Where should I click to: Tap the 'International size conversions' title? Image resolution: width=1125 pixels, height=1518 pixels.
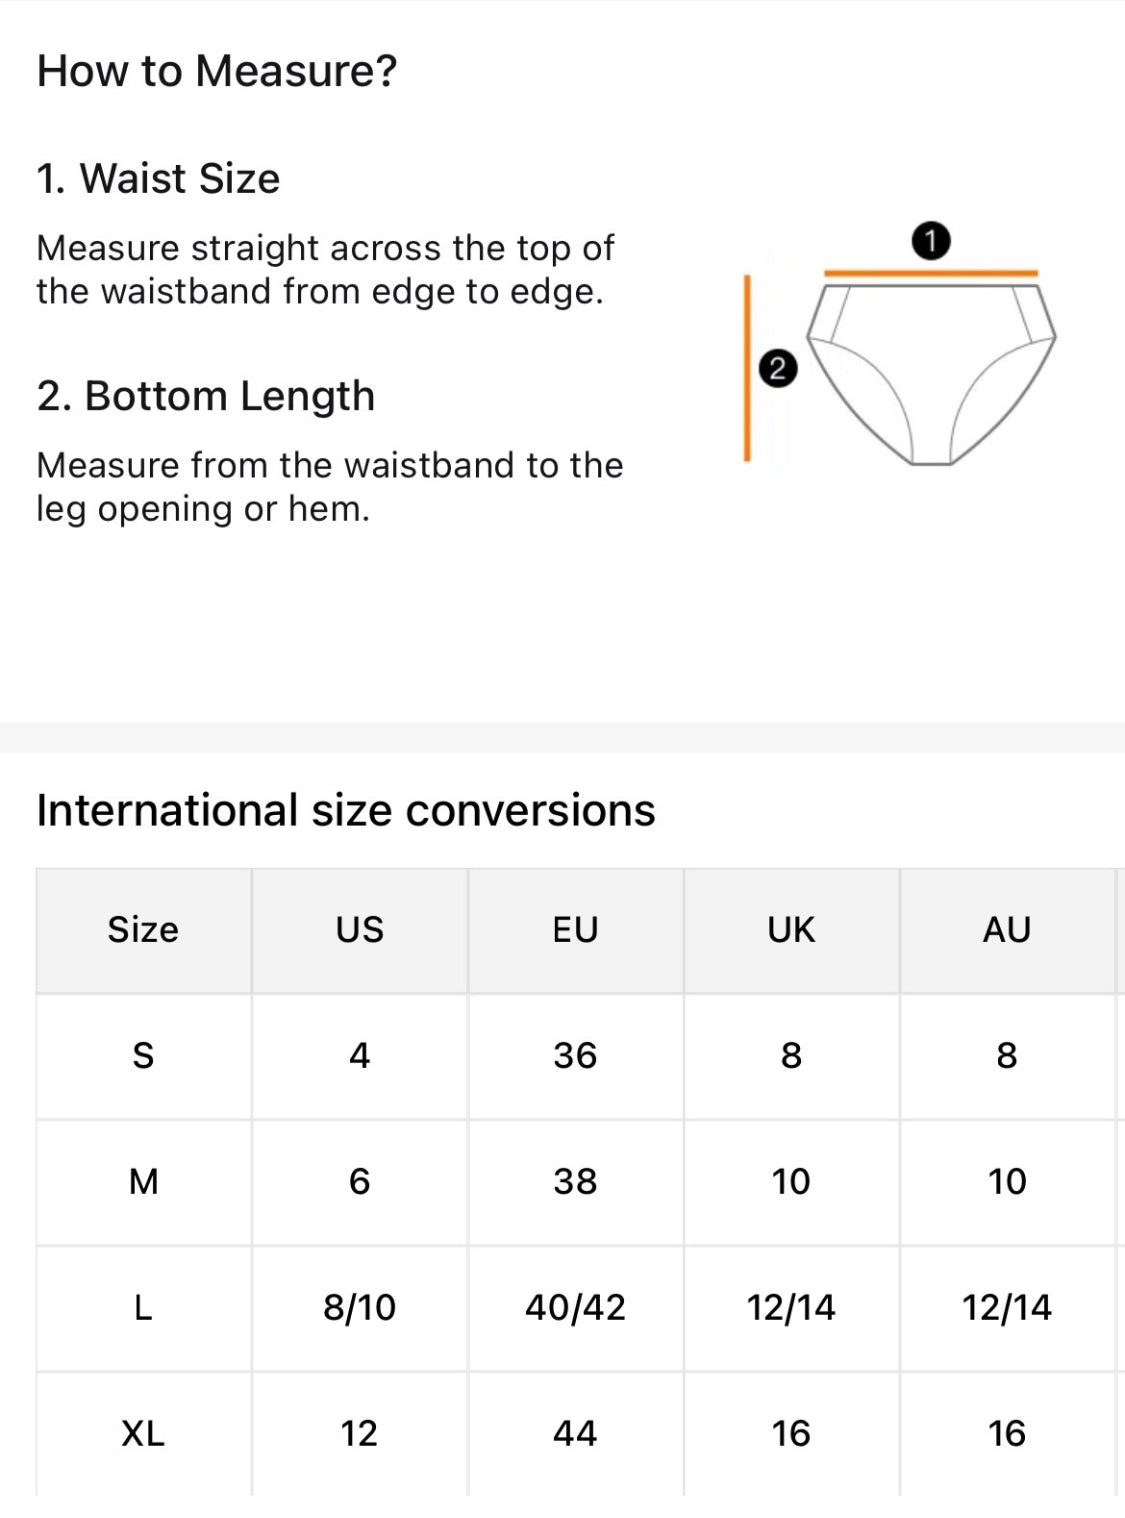coord(346,810)
